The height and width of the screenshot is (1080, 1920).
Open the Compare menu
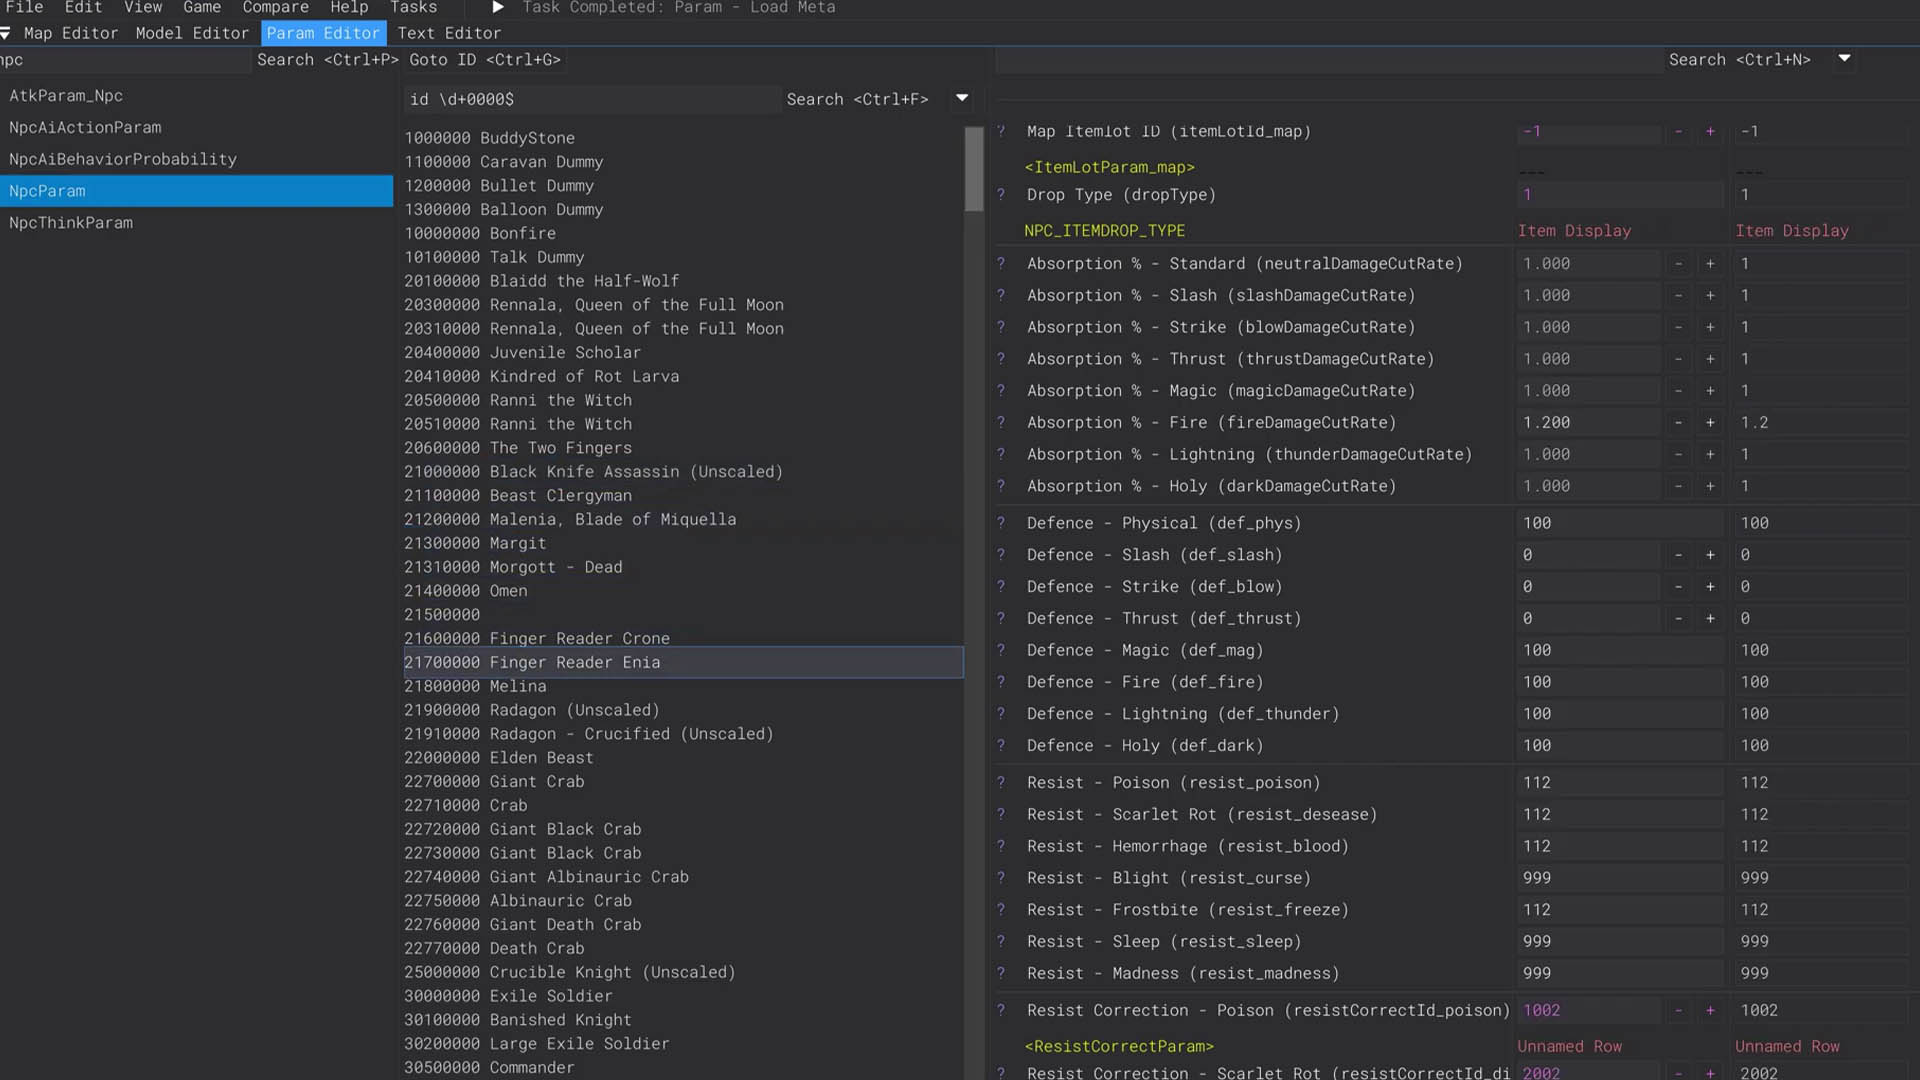click(x=275, y=8)
